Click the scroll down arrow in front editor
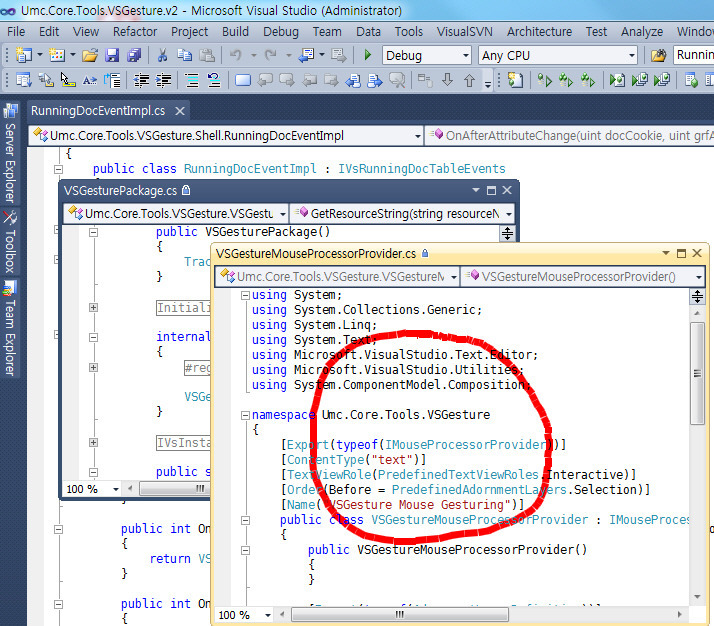714x626 pixels. pyautogui.click(x=697, y=596)
